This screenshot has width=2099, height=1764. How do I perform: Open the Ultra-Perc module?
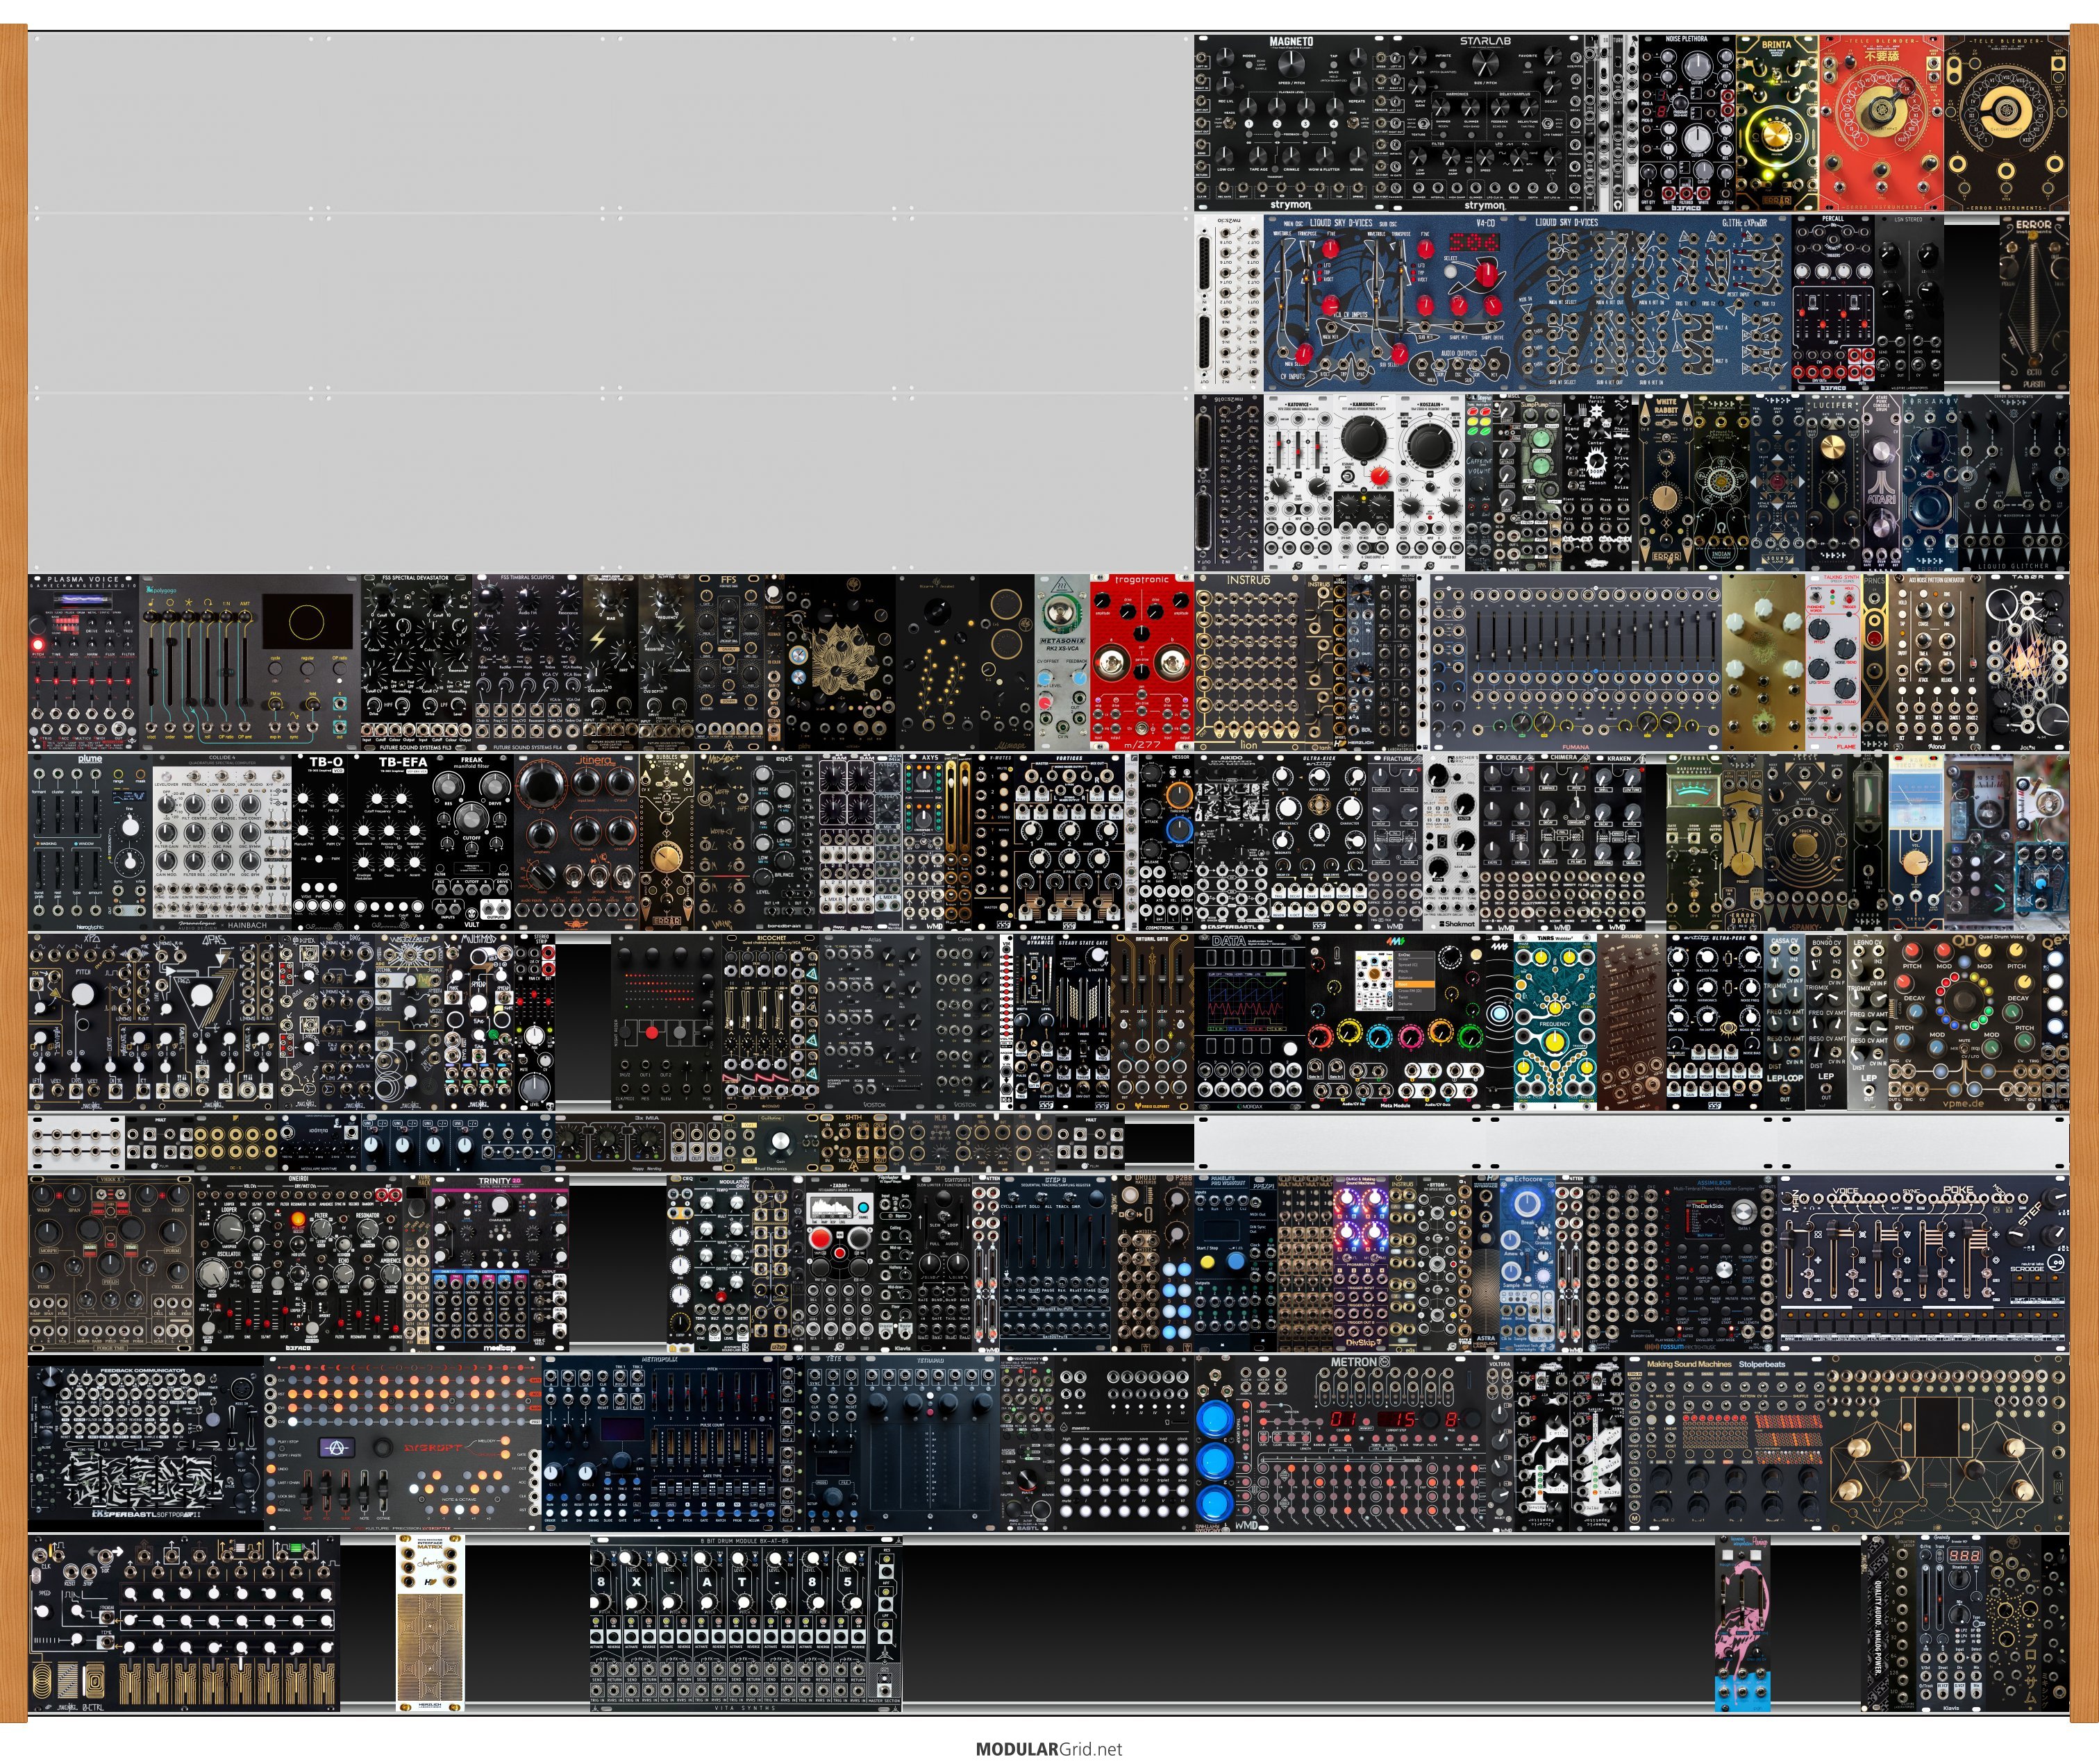pos(1714,1022)
